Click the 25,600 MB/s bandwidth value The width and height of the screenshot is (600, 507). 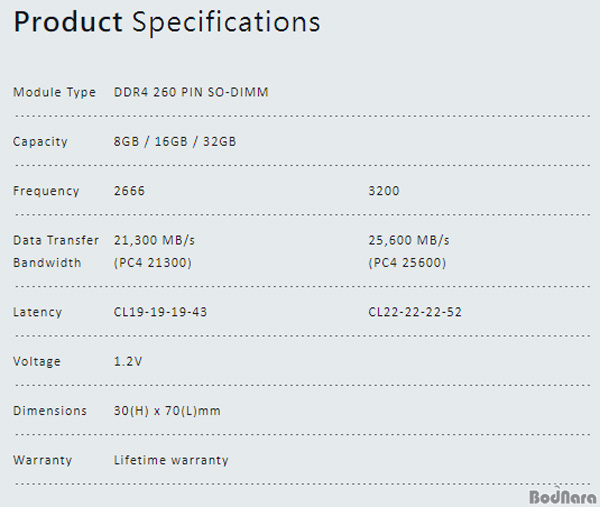coord(409,240)
